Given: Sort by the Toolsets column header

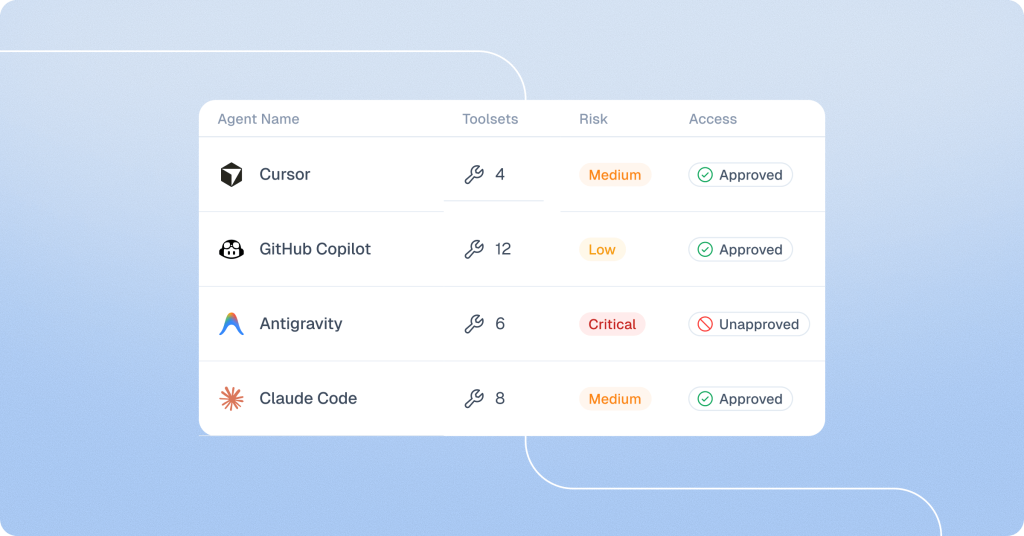Looking at the screenshot, I should click(490, 119).
